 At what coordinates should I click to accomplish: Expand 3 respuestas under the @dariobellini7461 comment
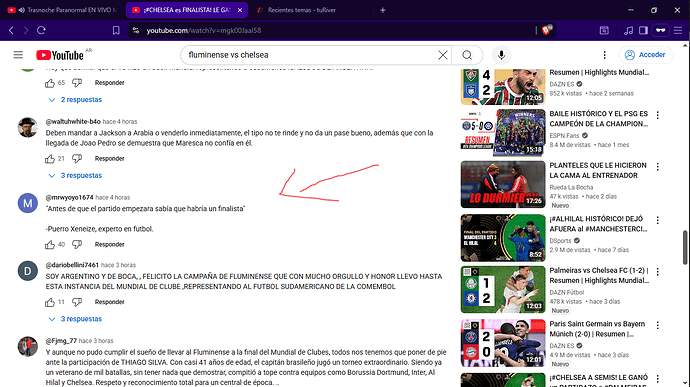pyautogui.click(x=75, y=319)
